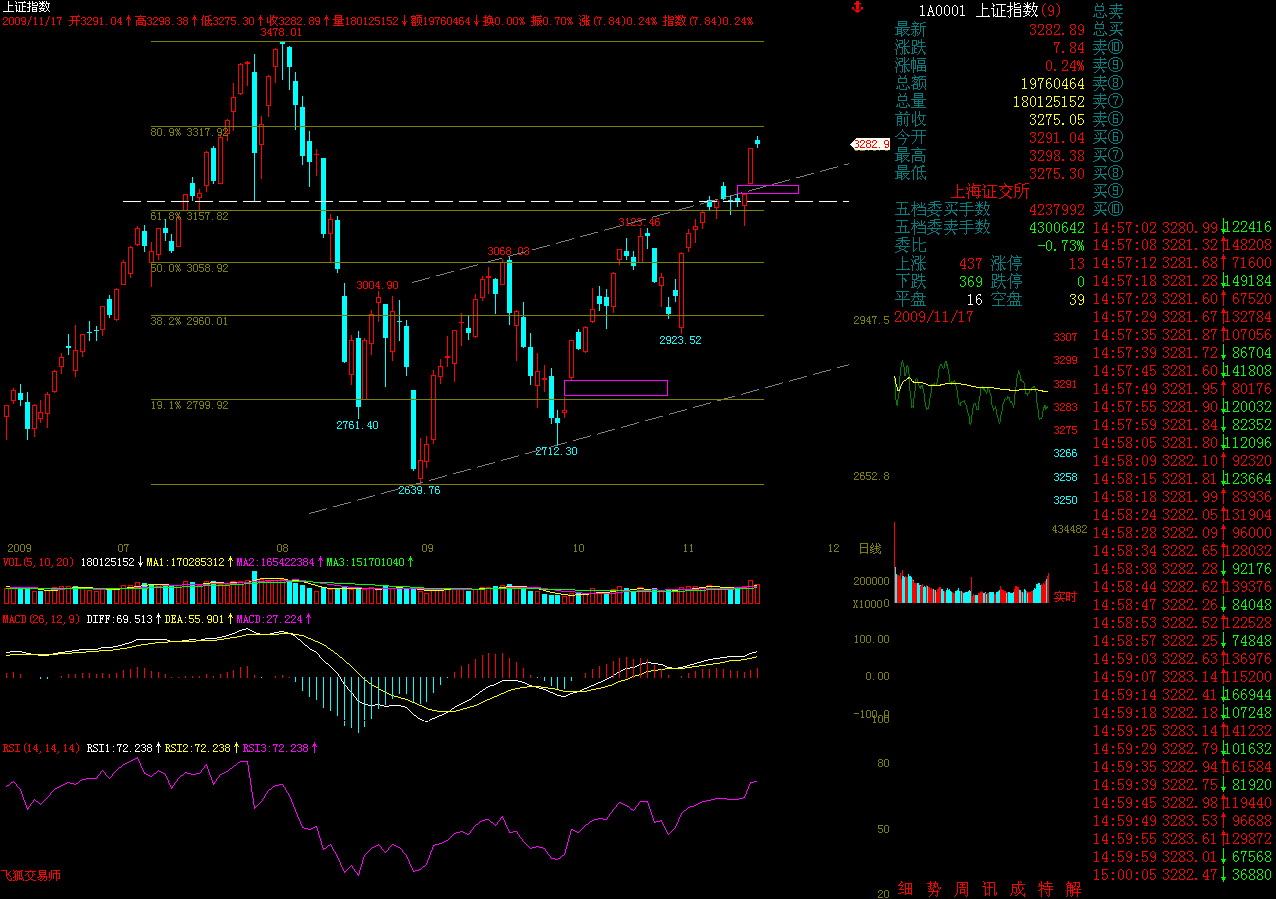
Task: Select the 14:59:14 tick trade row
Action: tap(1183, 694)
